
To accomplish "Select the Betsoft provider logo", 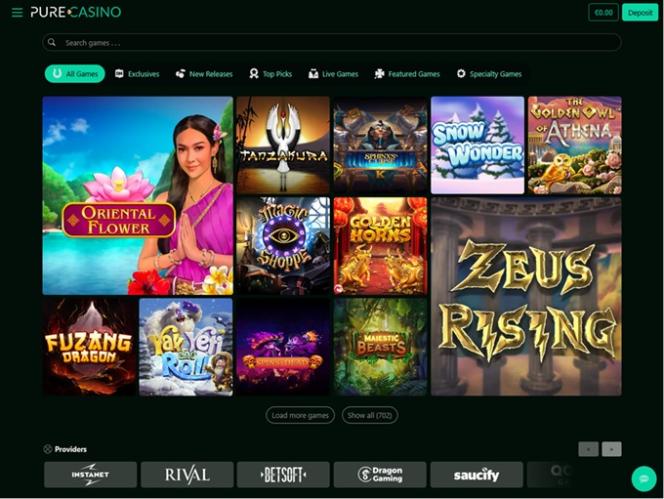I will click(x=283, y=474).
